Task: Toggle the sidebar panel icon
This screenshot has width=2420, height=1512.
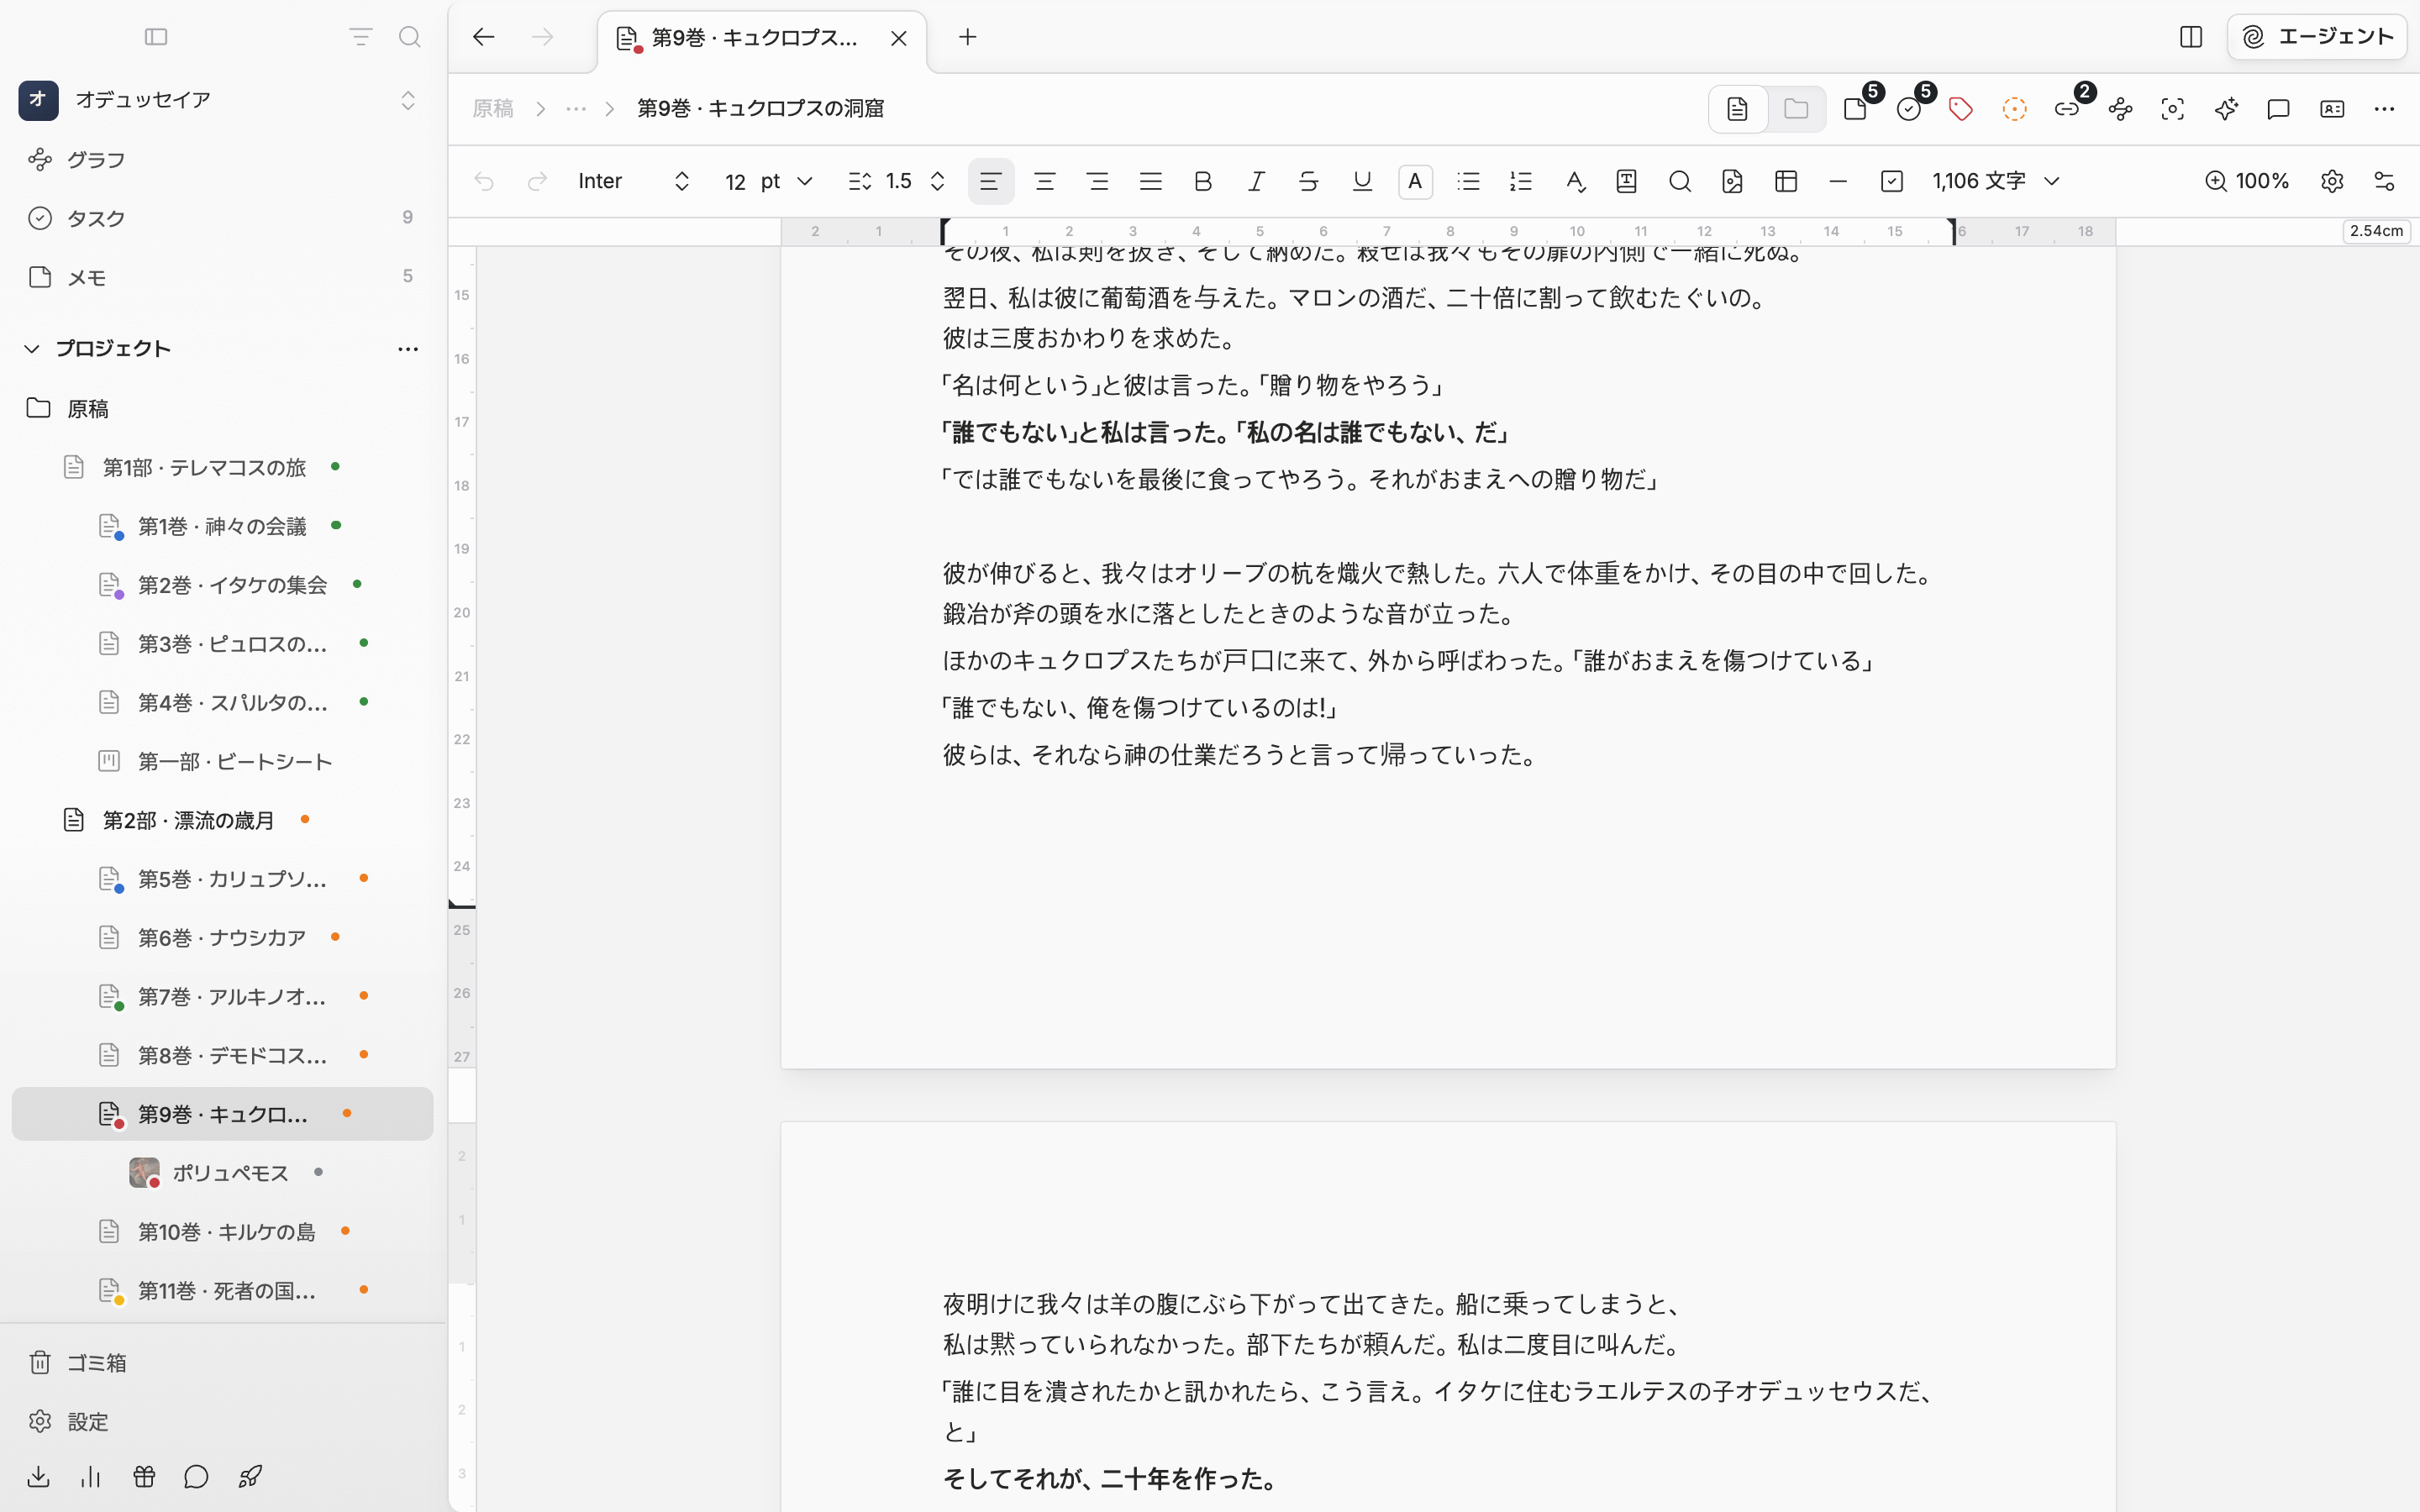Action: click(x=156, y=37)
